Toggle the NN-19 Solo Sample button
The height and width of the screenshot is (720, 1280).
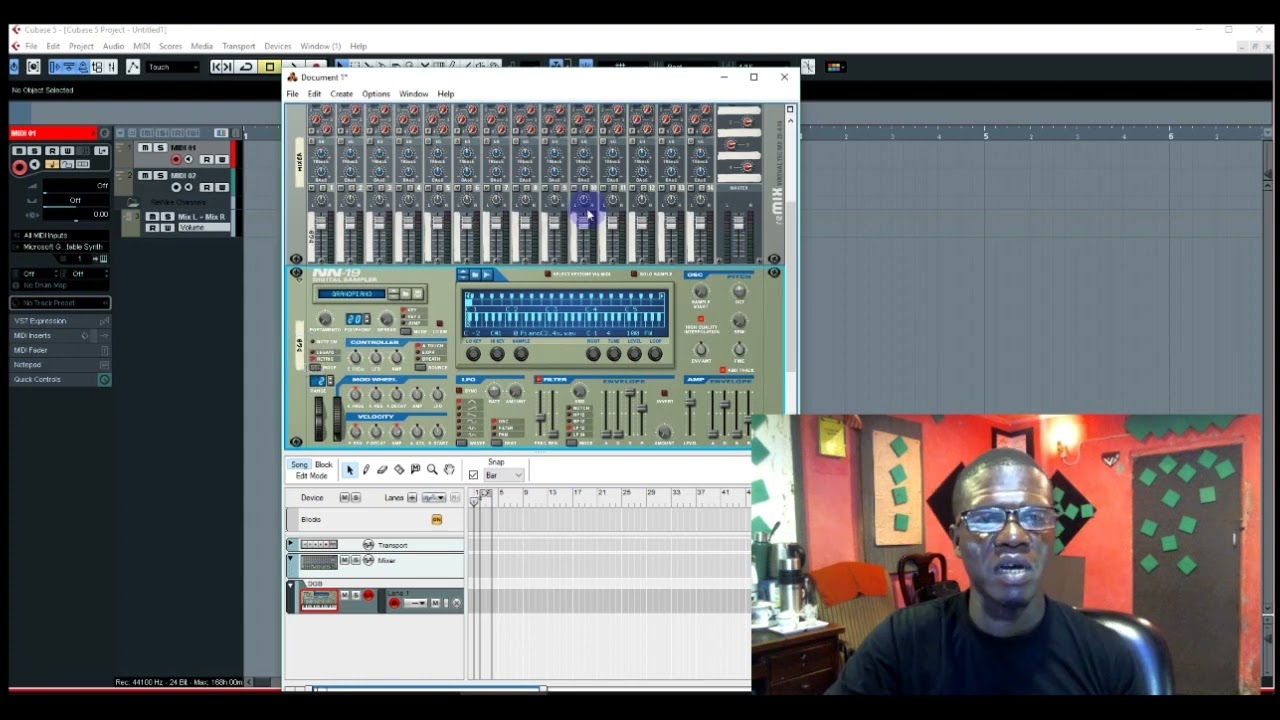[635, 274]
